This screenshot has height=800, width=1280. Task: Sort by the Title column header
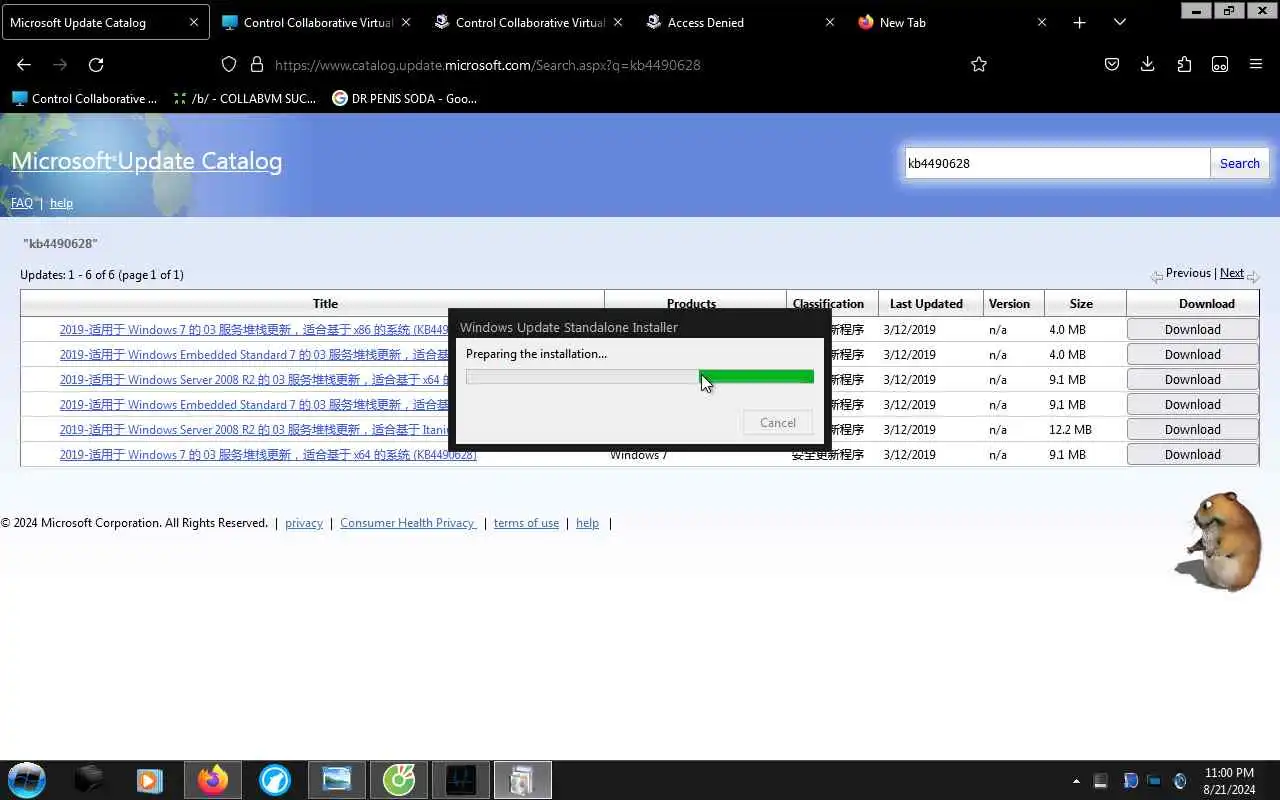point(325,303)
